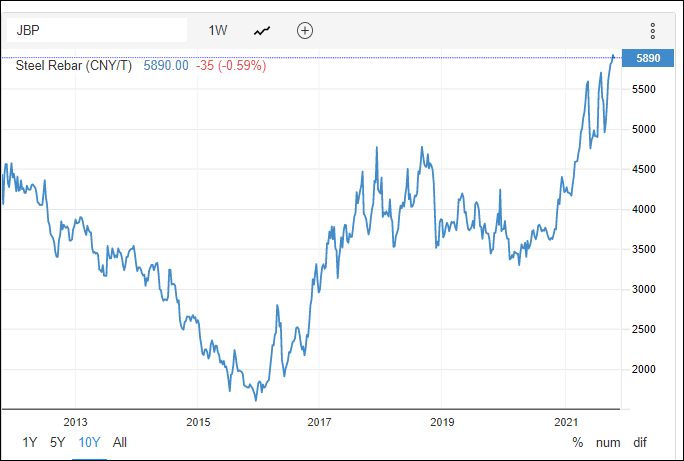Open the three-dot options menu

point(652,31)
